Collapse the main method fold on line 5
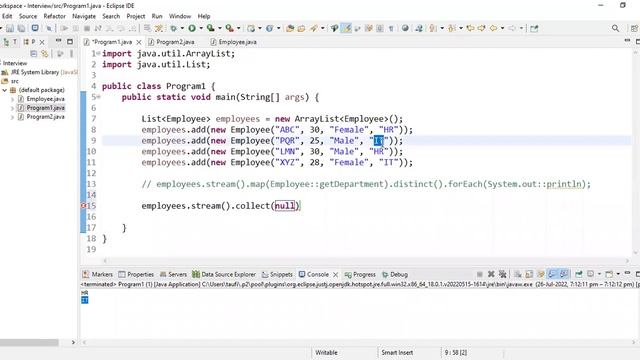640x360 pixels. (99, 97)
